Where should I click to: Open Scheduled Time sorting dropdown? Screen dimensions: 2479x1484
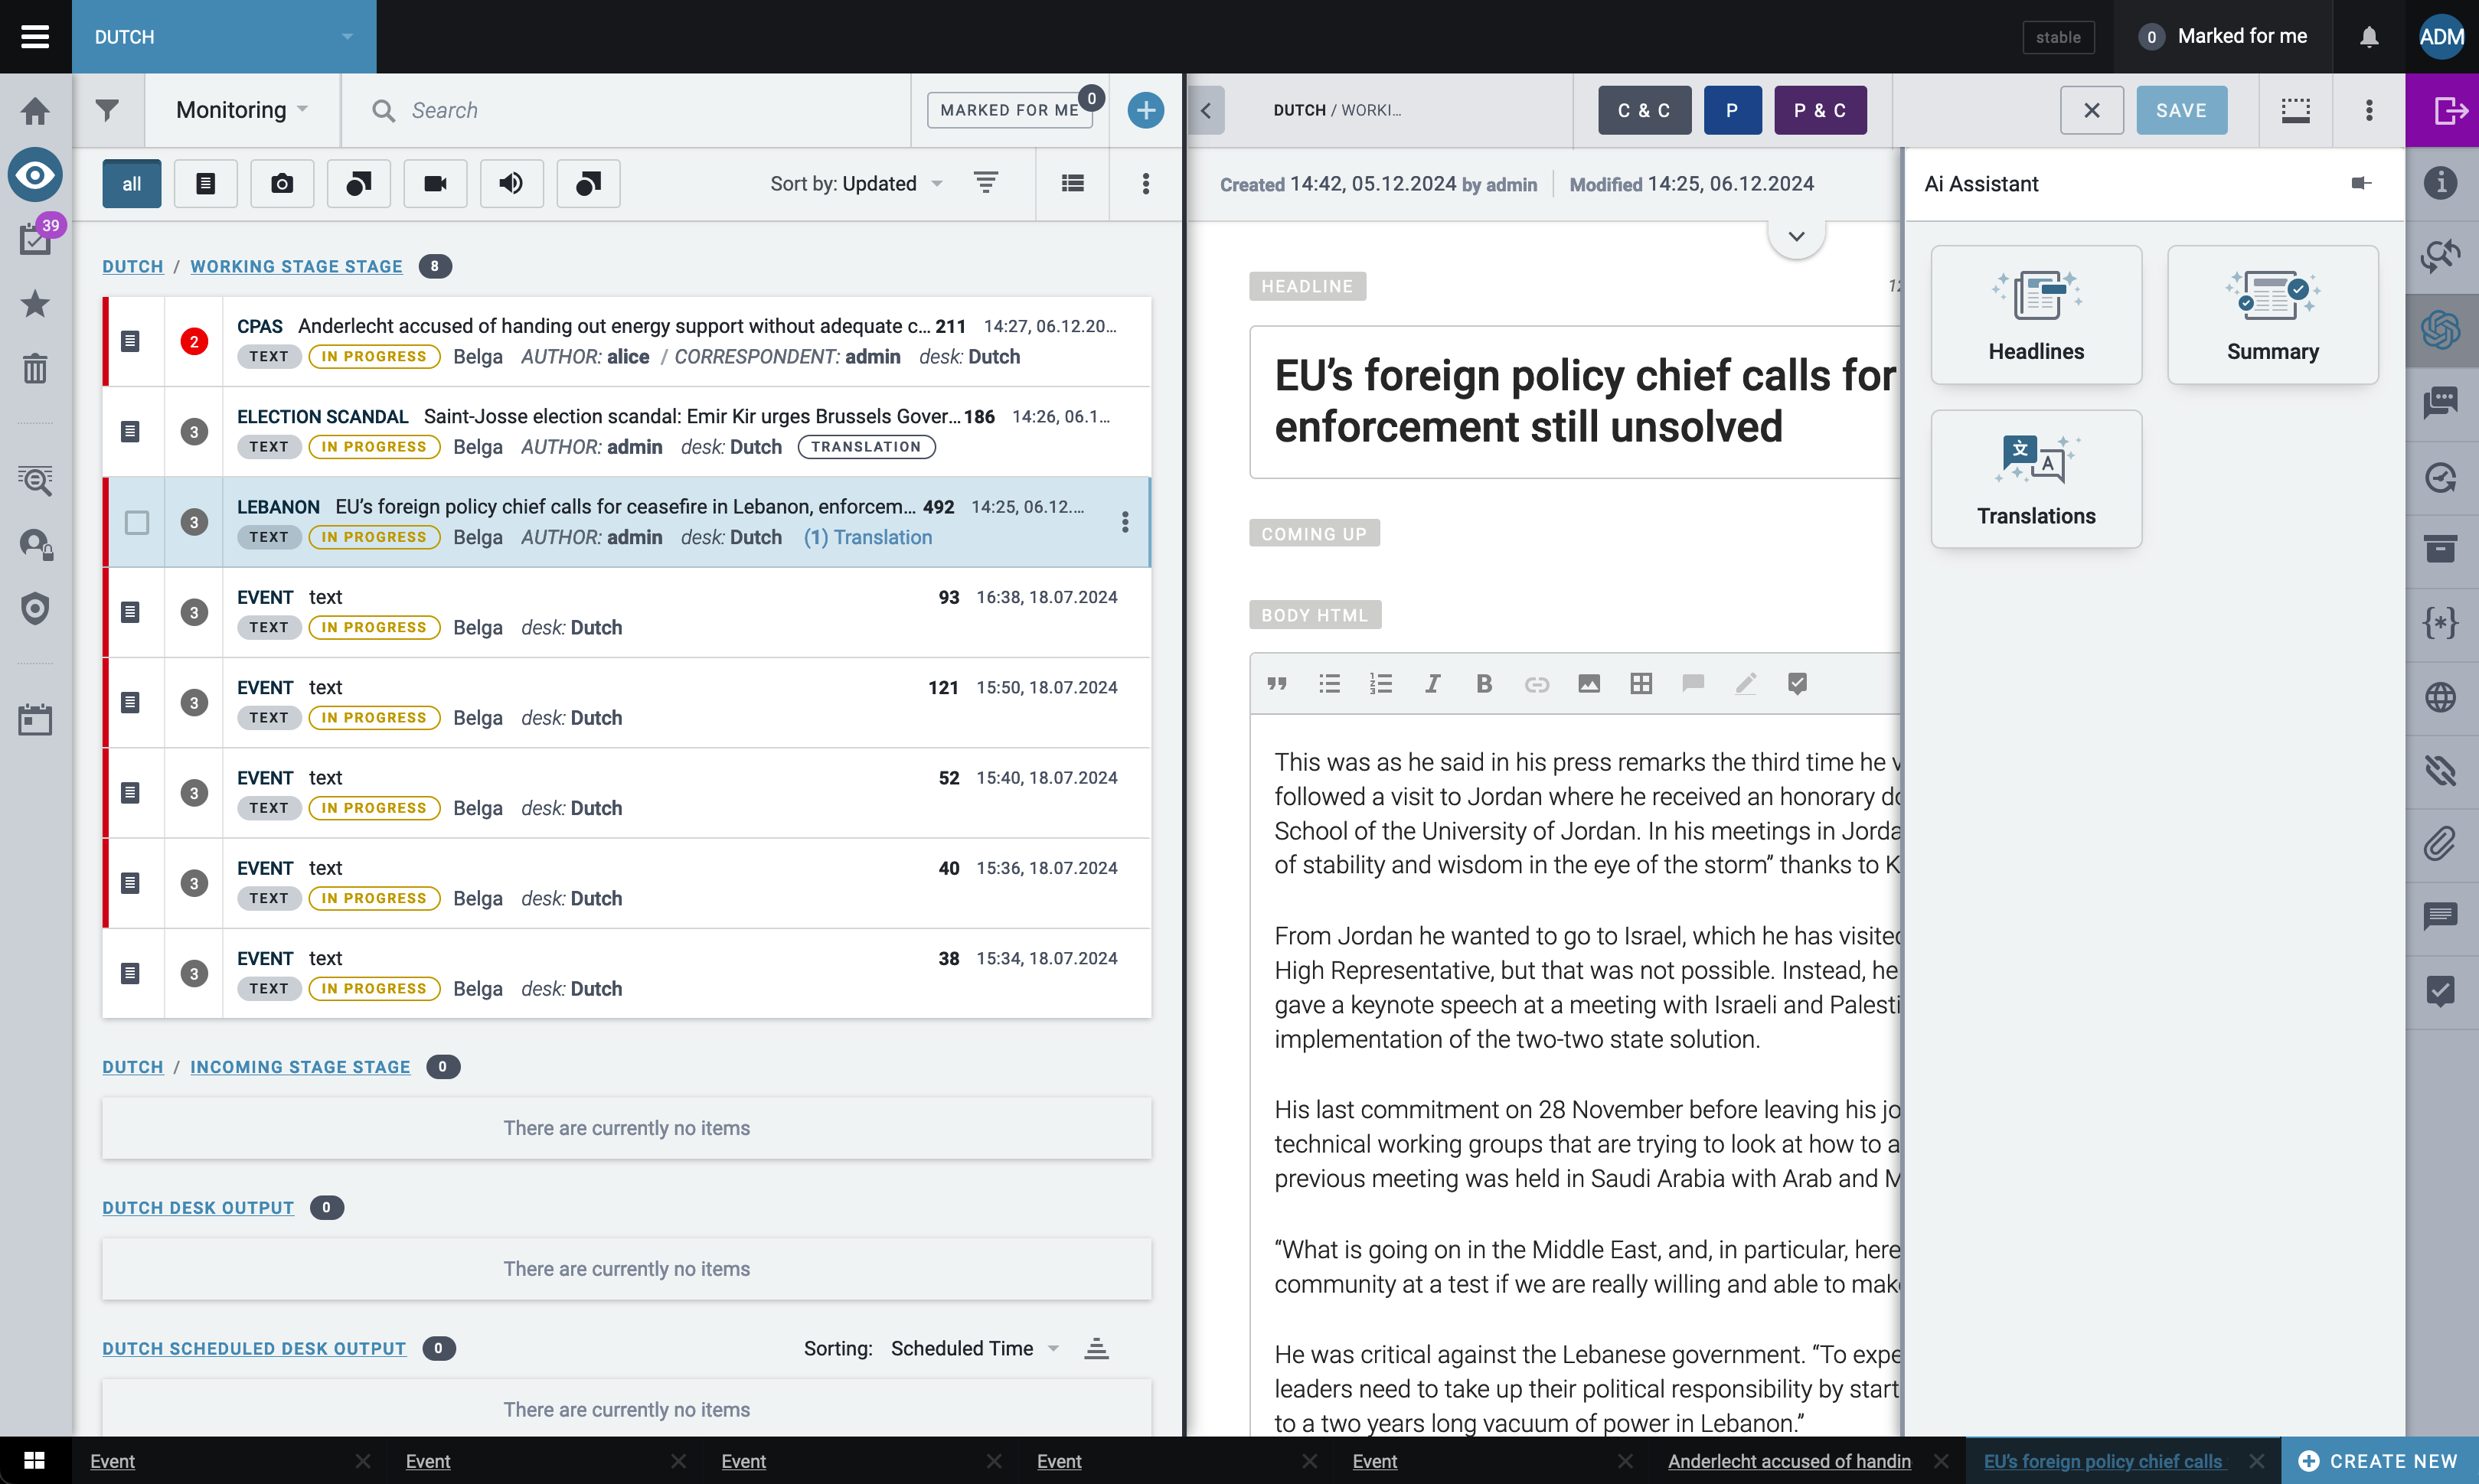click(x=974, y=1348)
